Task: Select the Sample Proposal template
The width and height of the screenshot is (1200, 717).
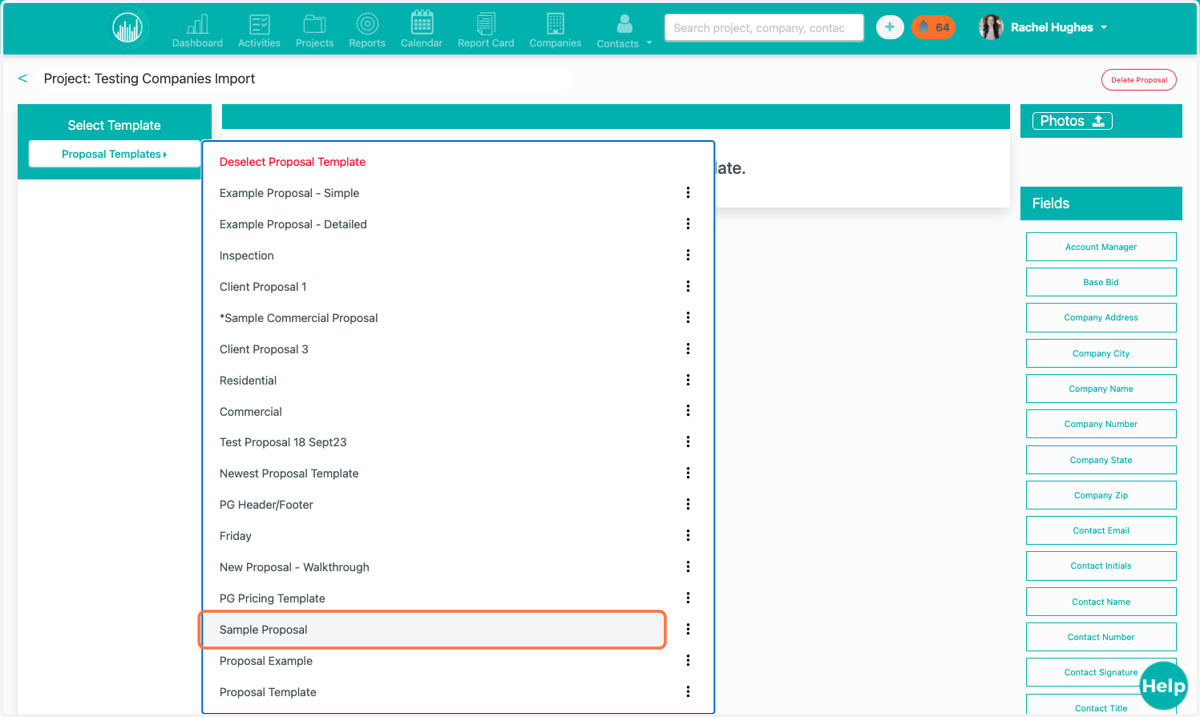Action: point(432,630)
